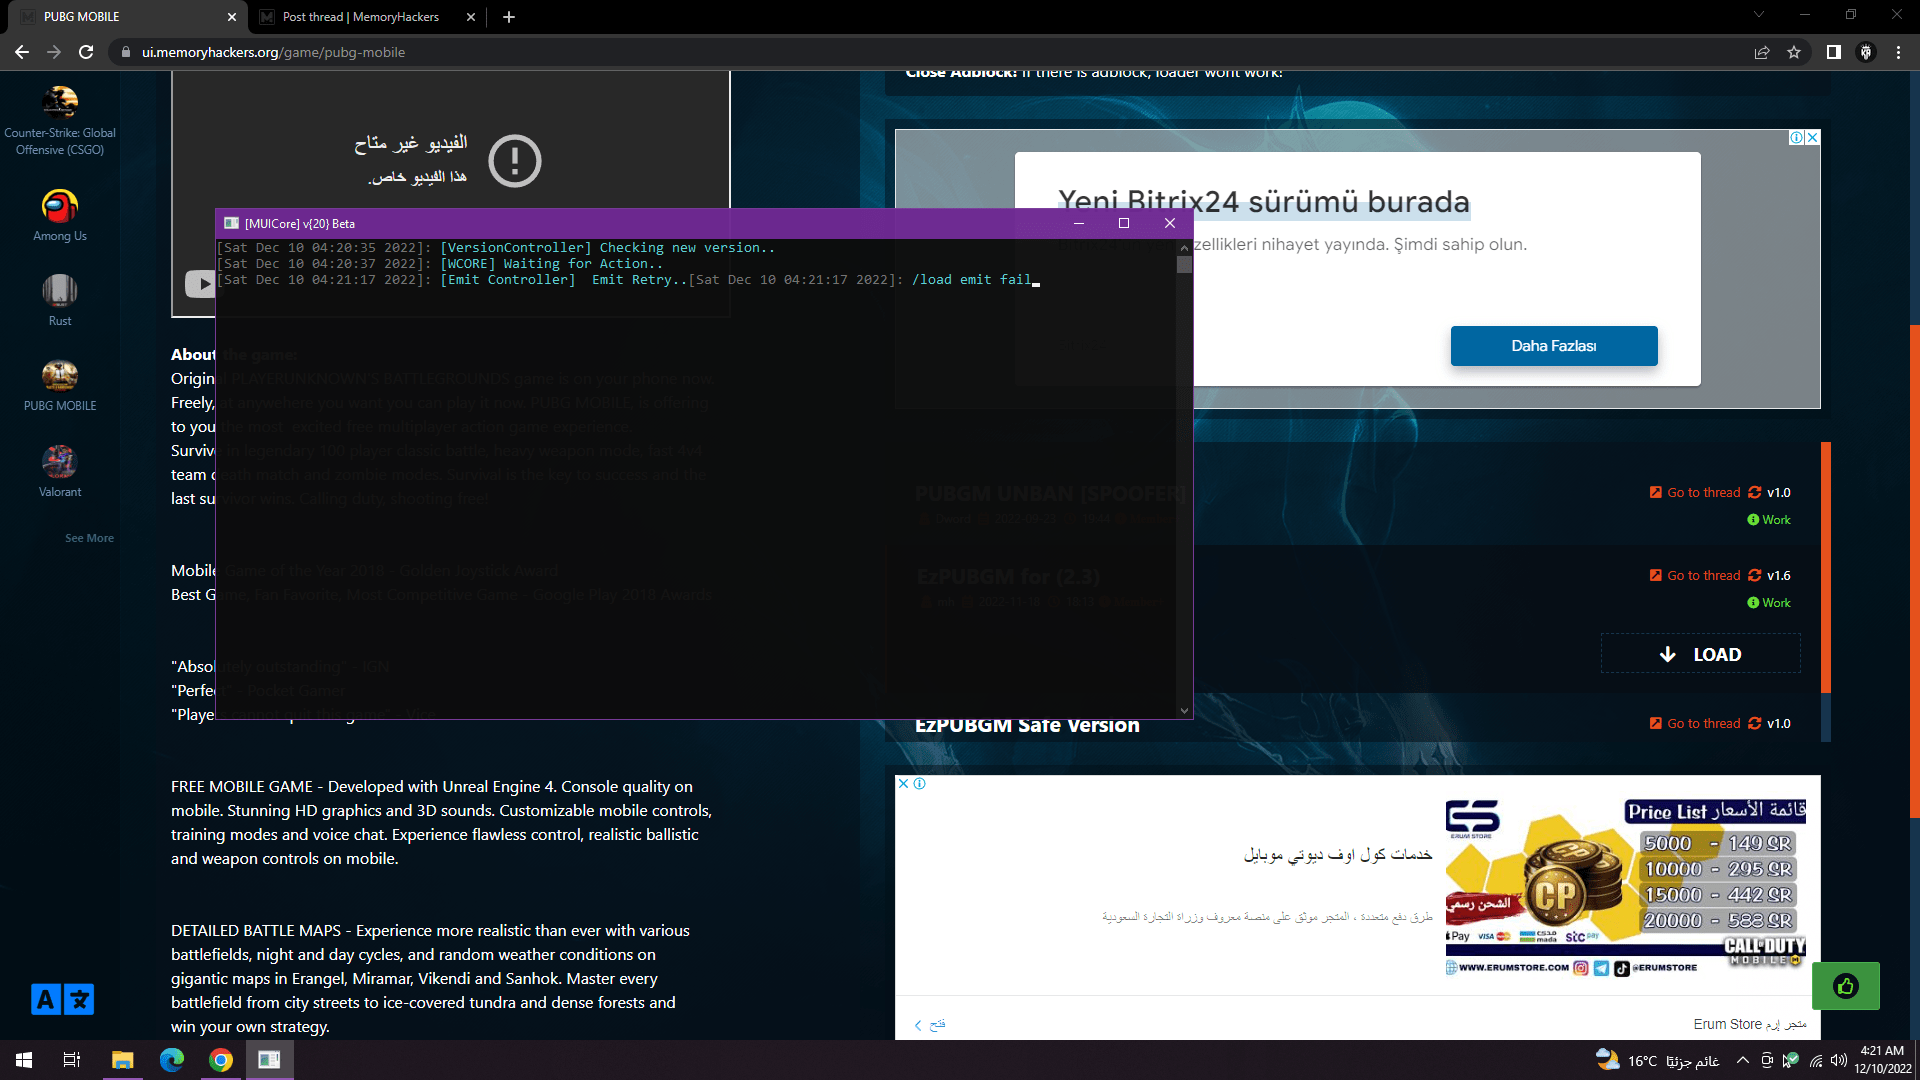The height and width of the screenshot is (1080, 1920).
Task: Focus the address bar URL
Action: (273, 52)
